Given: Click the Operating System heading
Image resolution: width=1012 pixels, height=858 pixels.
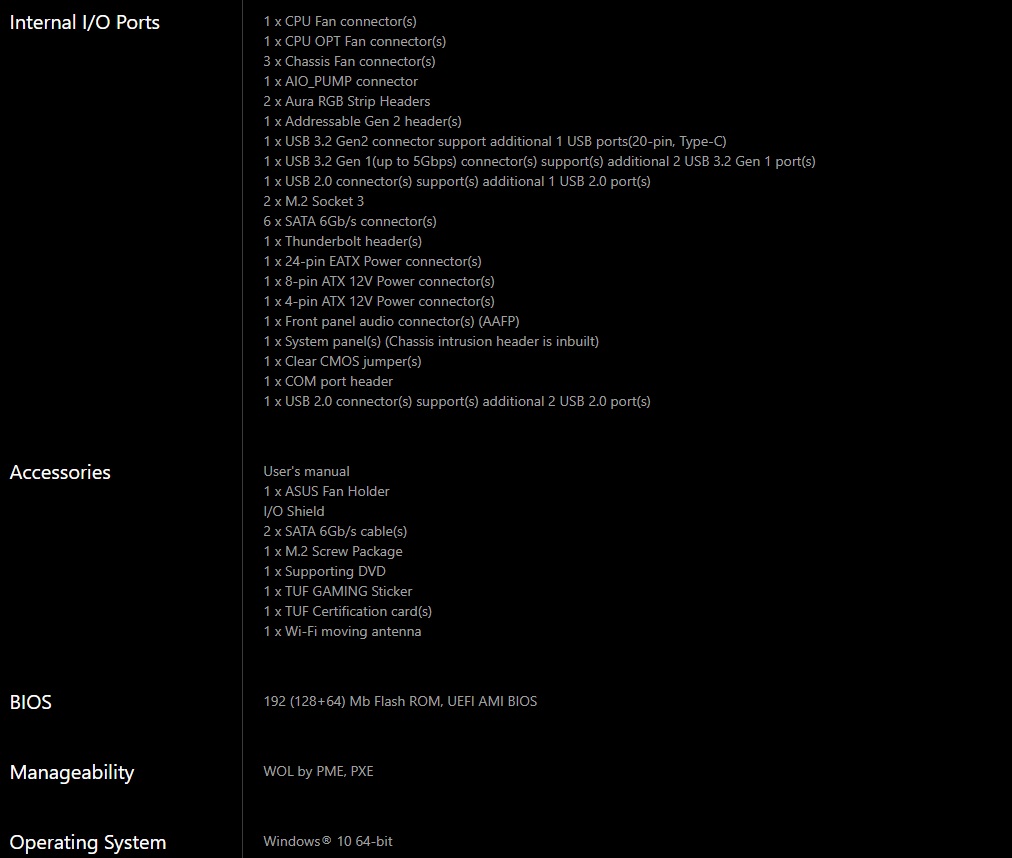Looking at the screenshot, I should click(88, 842).
